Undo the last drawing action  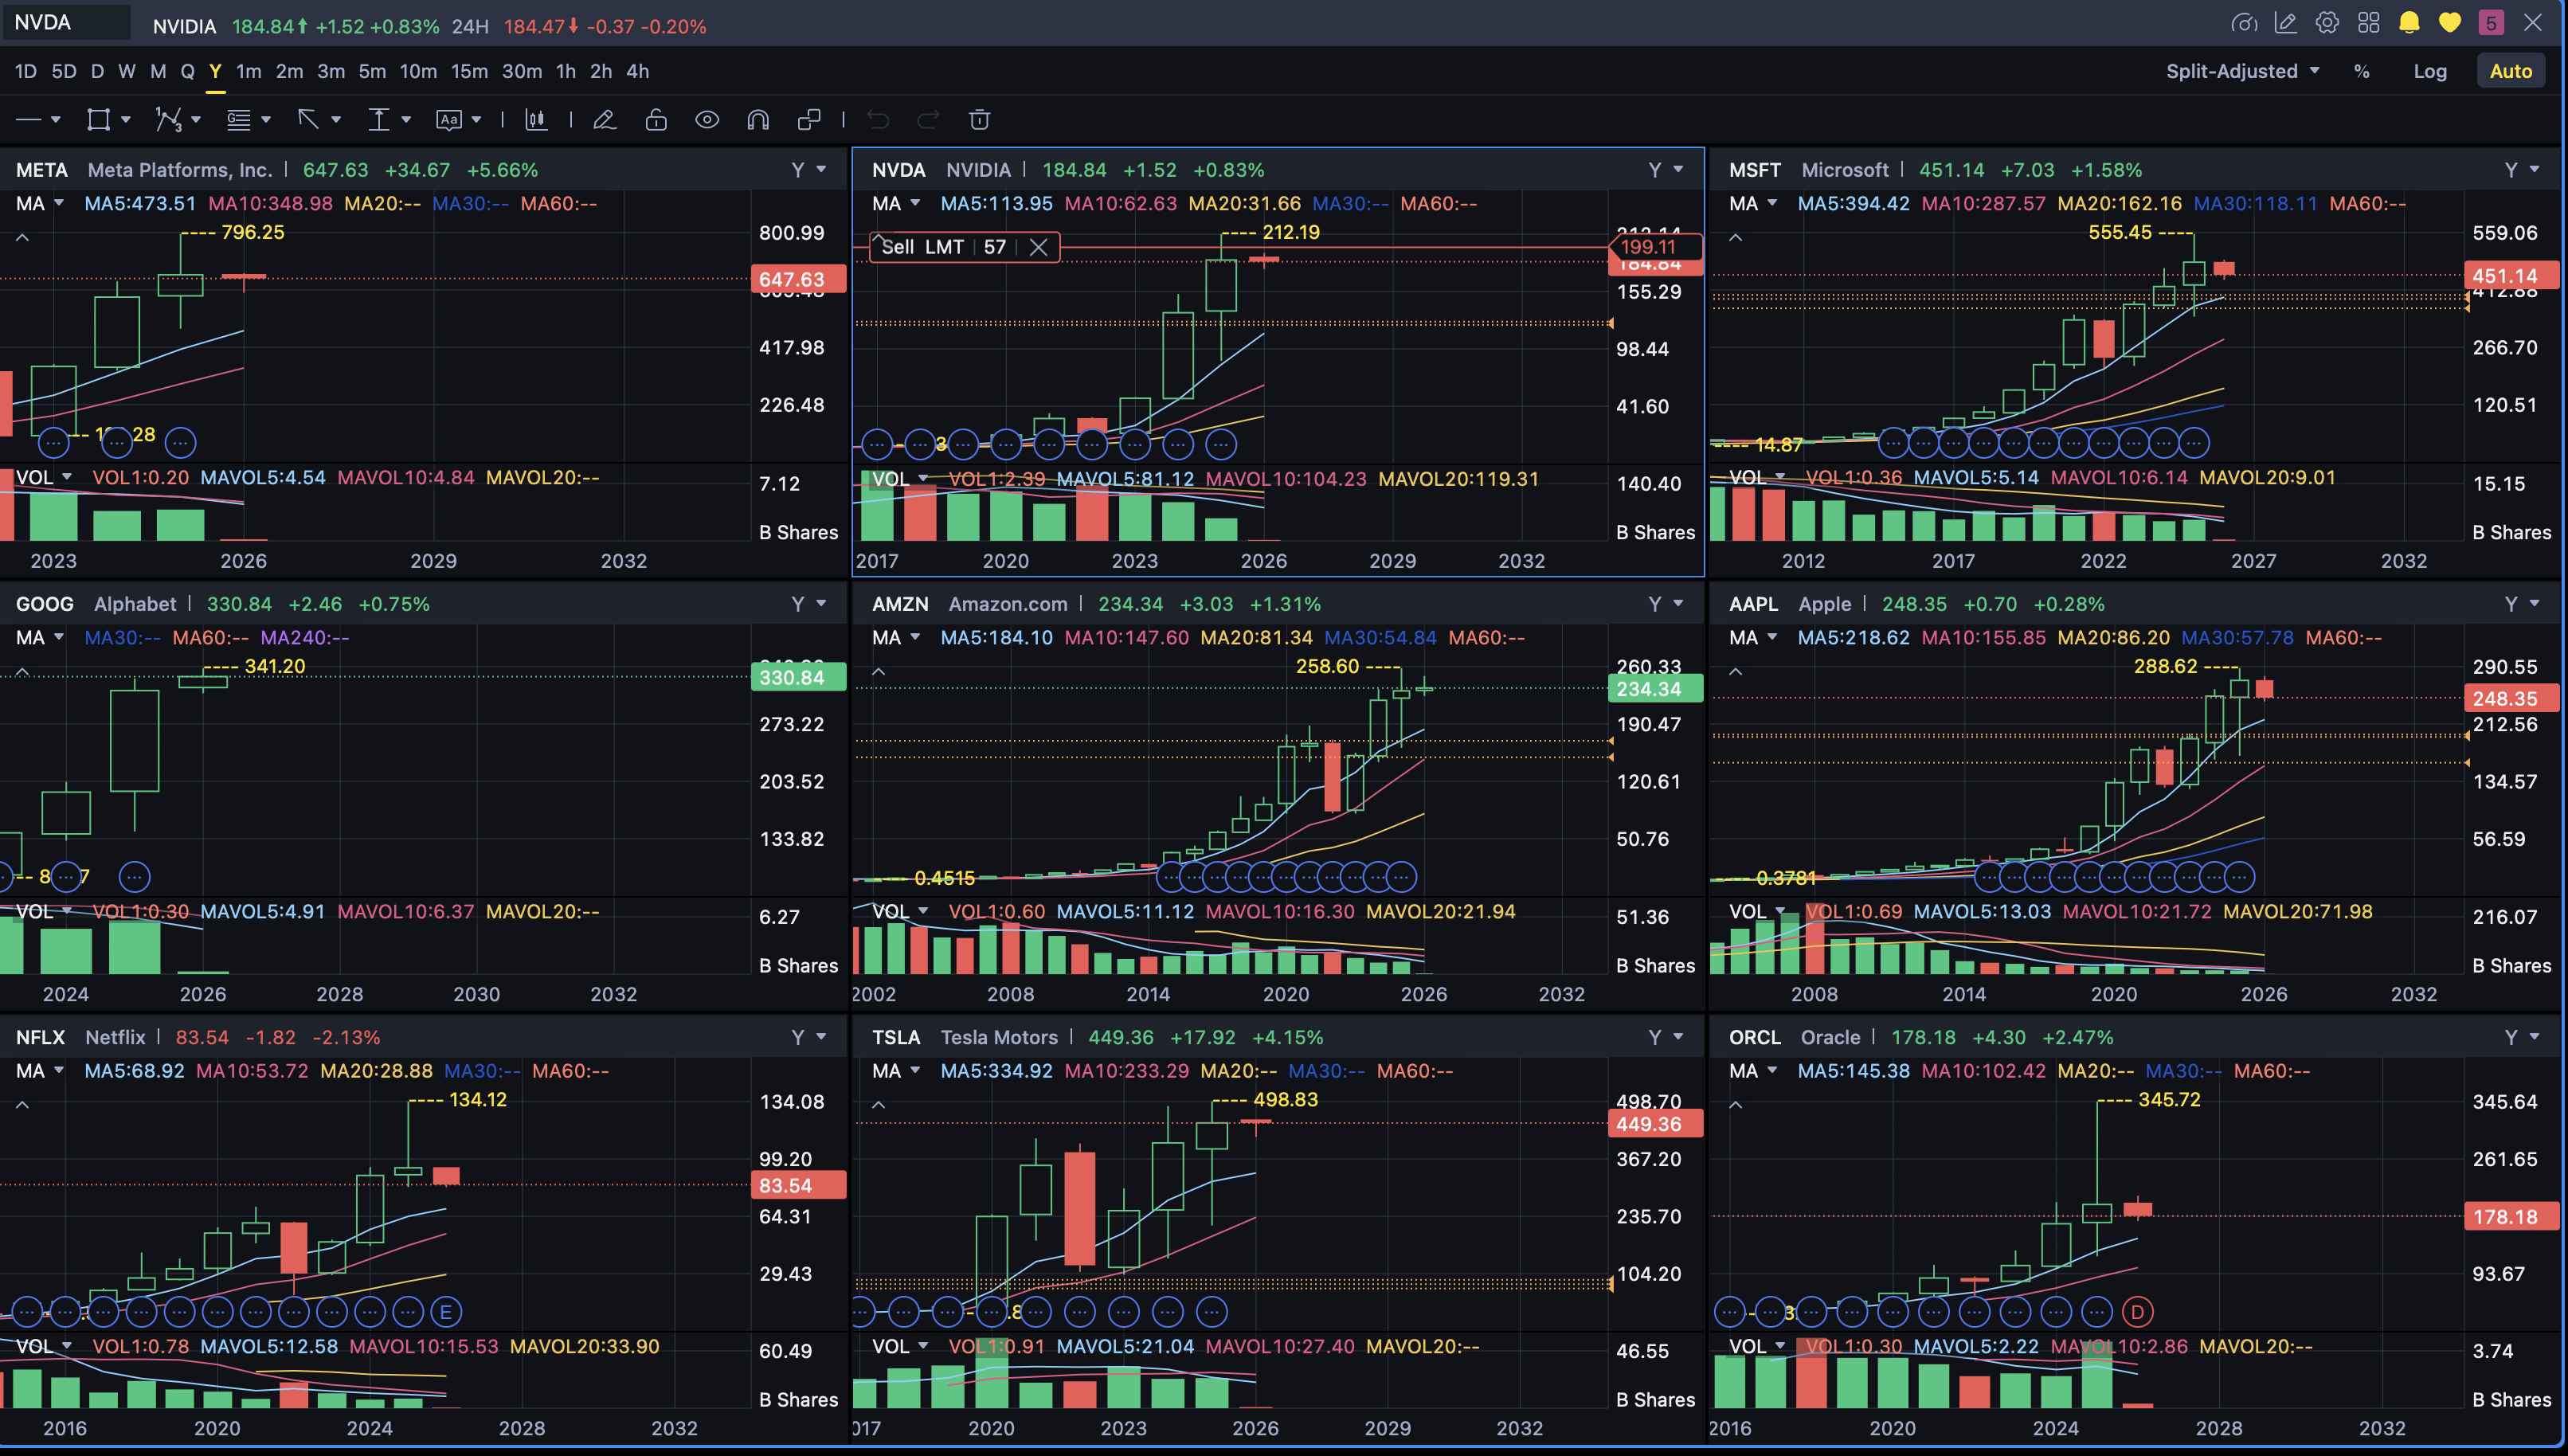click(x=878, y=120)
